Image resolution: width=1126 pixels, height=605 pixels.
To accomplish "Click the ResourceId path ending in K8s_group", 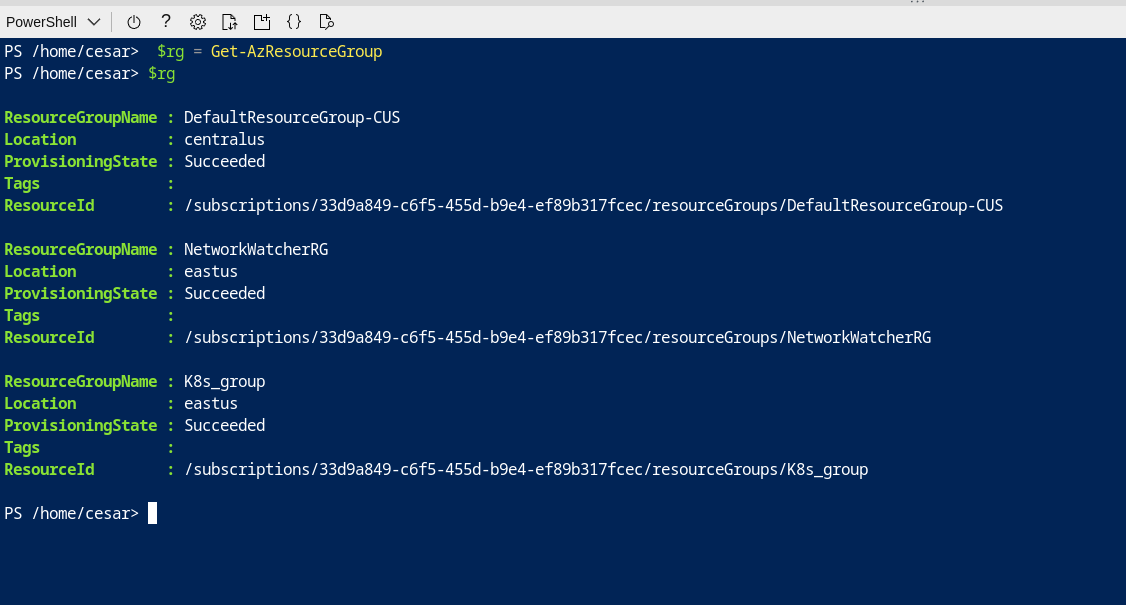I will click(x=526, y=469).
